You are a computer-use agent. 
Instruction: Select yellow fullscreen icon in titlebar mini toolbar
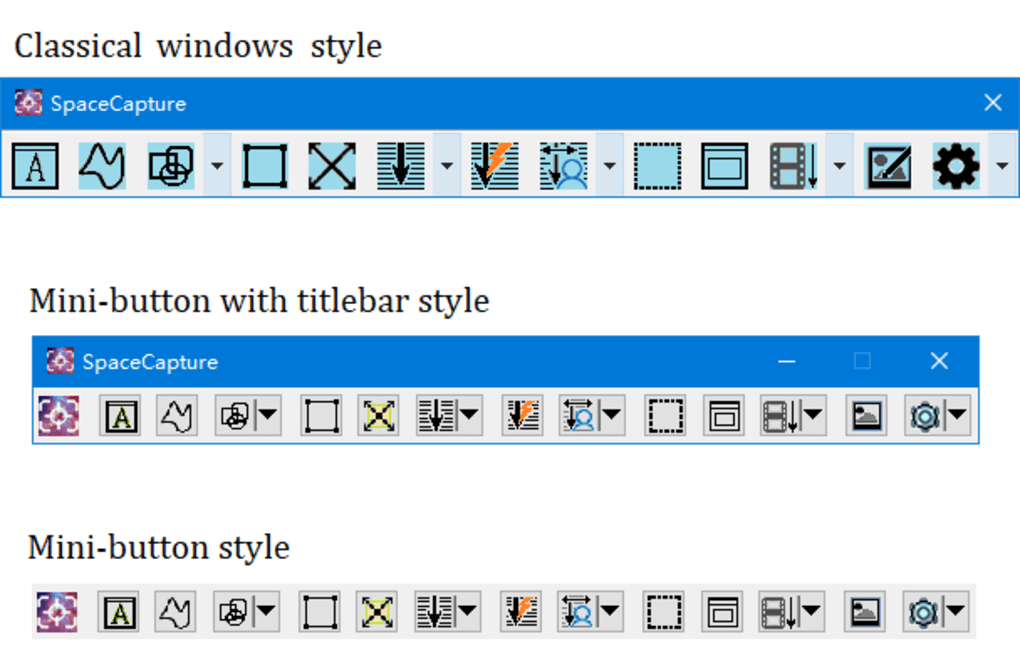[x=378, y=415]
